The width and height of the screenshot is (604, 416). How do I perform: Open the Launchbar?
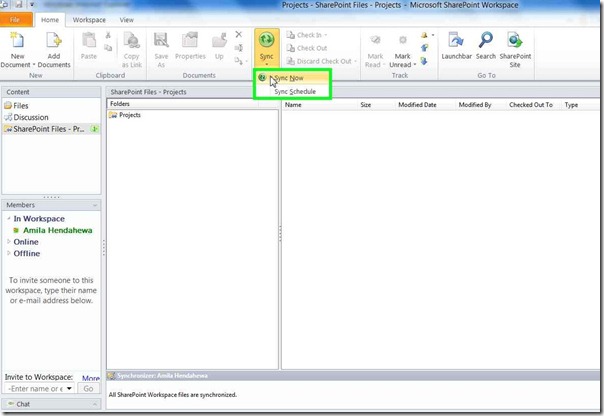(456, 46)
